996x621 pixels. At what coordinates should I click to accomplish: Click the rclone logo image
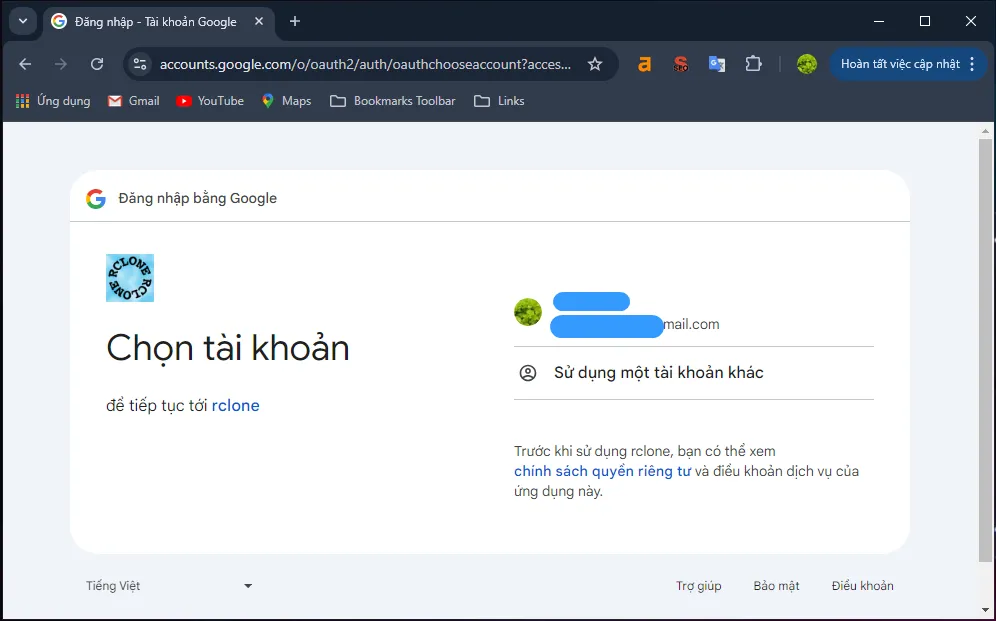[x=129, y=277]
